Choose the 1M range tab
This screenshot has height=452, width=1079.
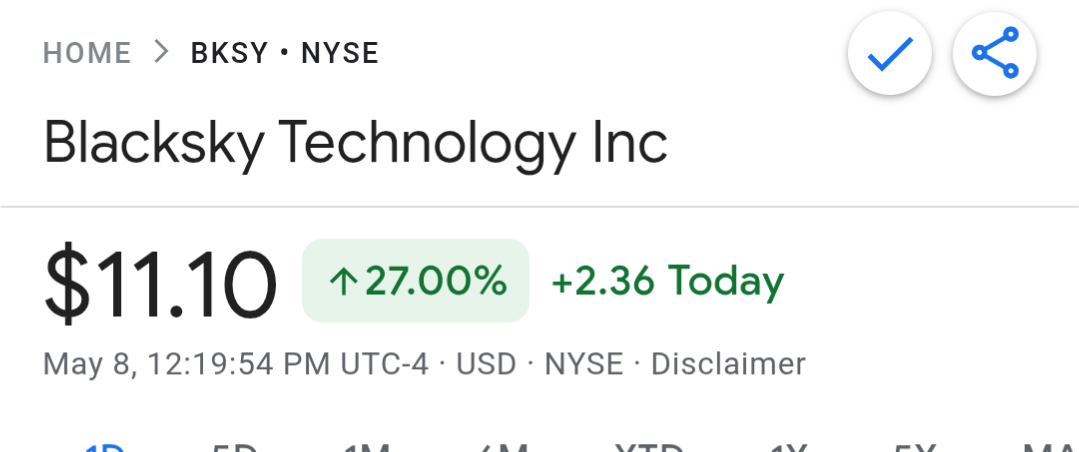367,447
